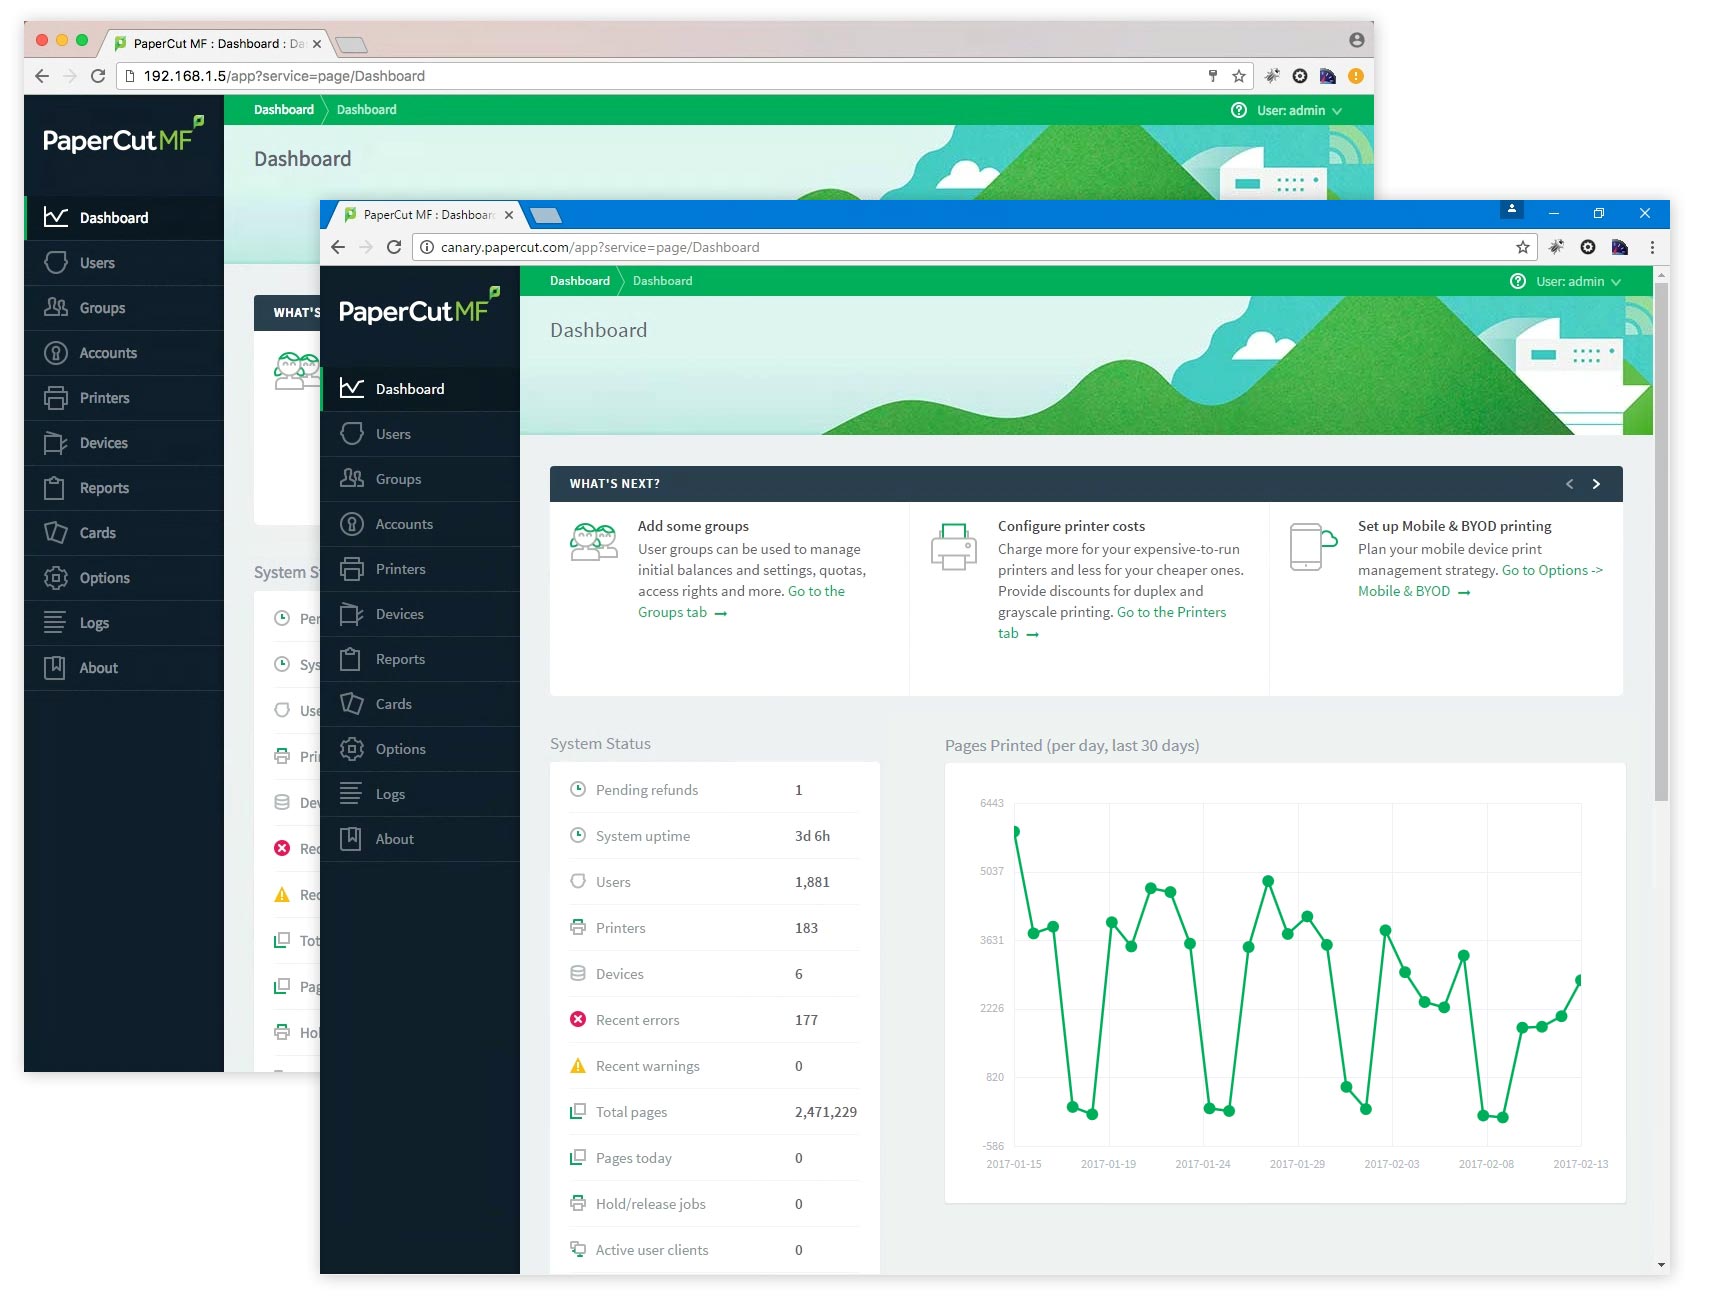The image size is (1710, 1313).
Task: Go to previous What's Next slide
Action: 1569,484
